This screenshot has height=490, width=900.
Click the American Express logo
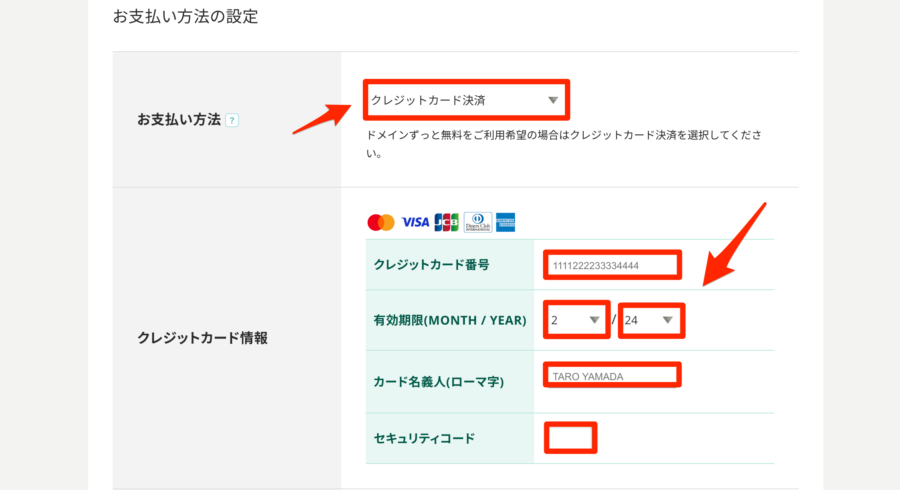505,222
